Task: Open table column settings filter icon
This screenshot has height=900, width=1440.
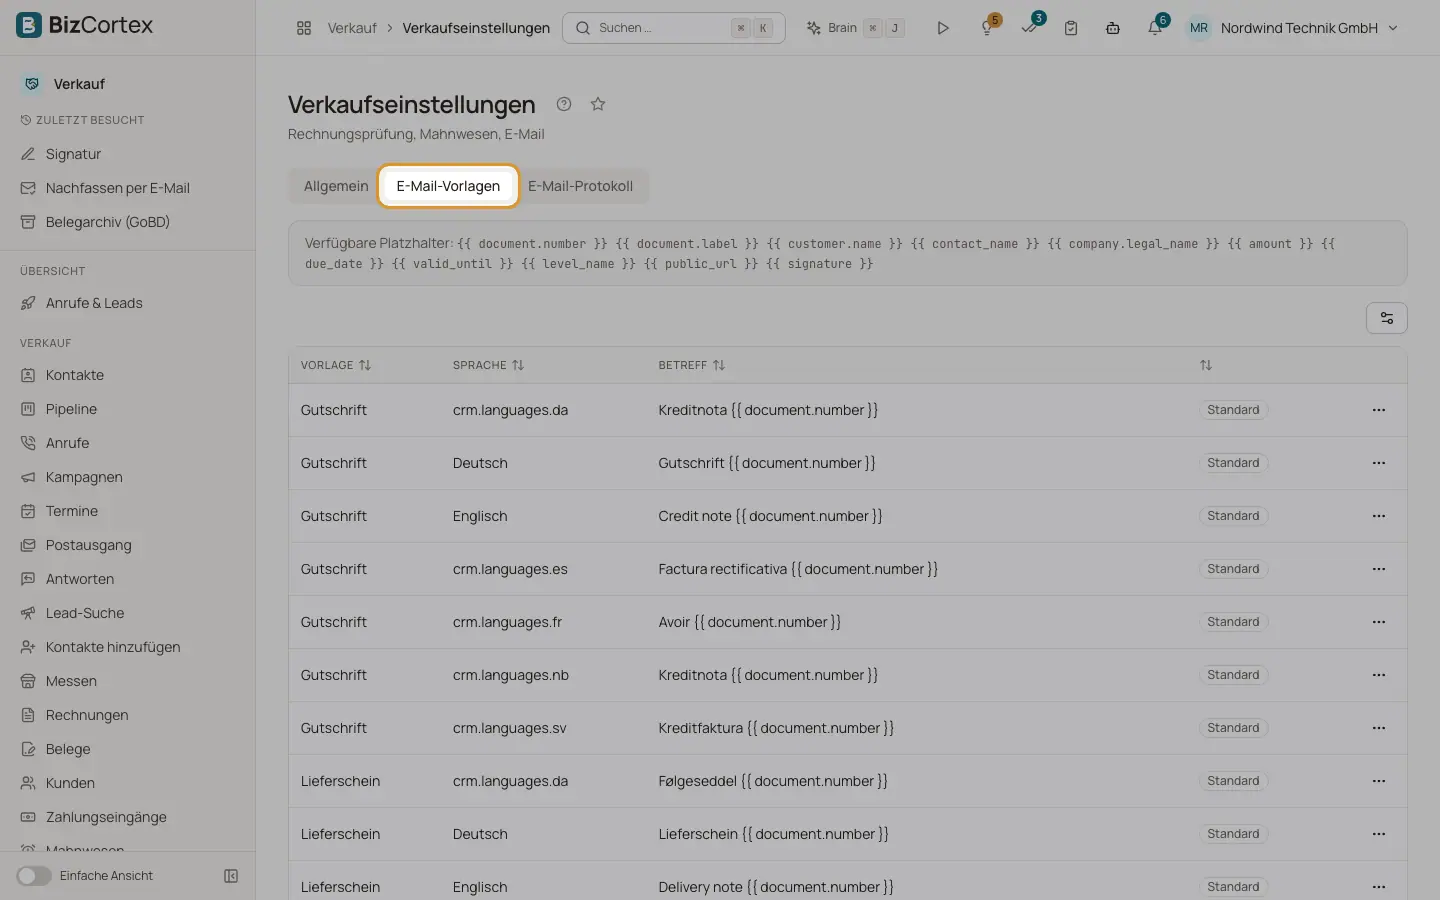Action: point(1386,318)
